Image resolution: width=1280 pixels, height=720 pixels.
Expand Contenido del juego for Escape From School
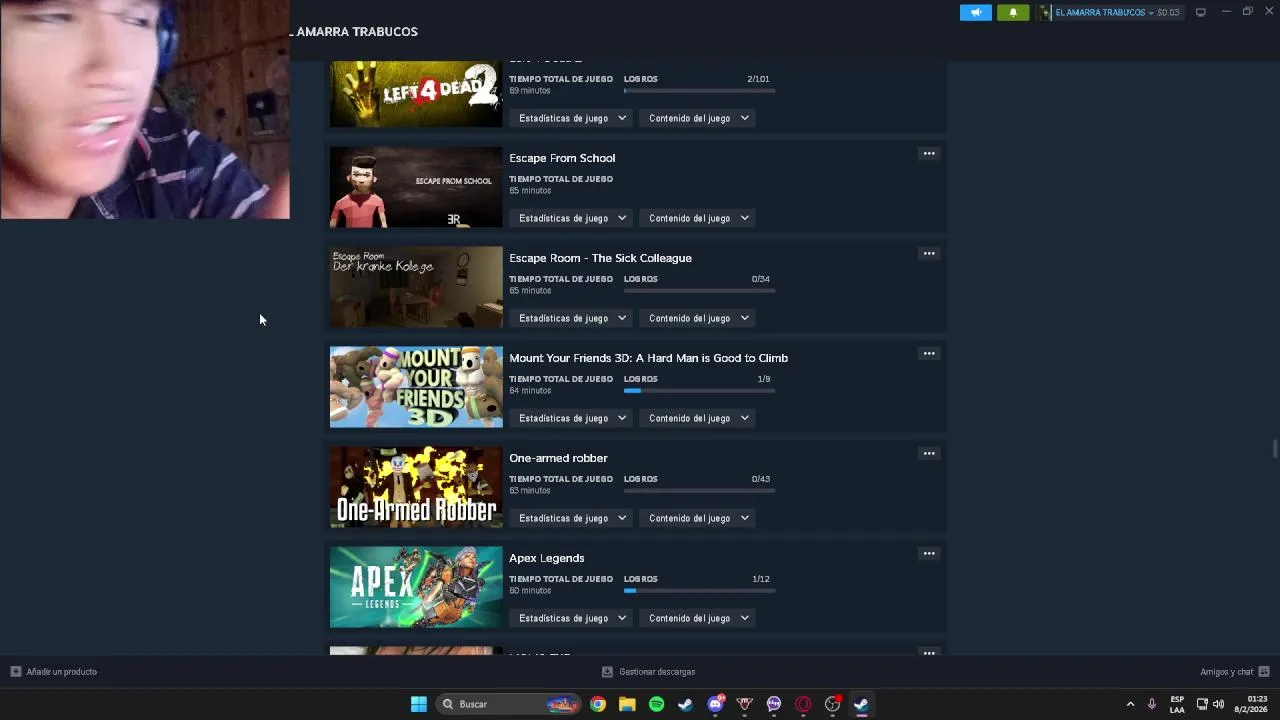click(x=698, y=218)
